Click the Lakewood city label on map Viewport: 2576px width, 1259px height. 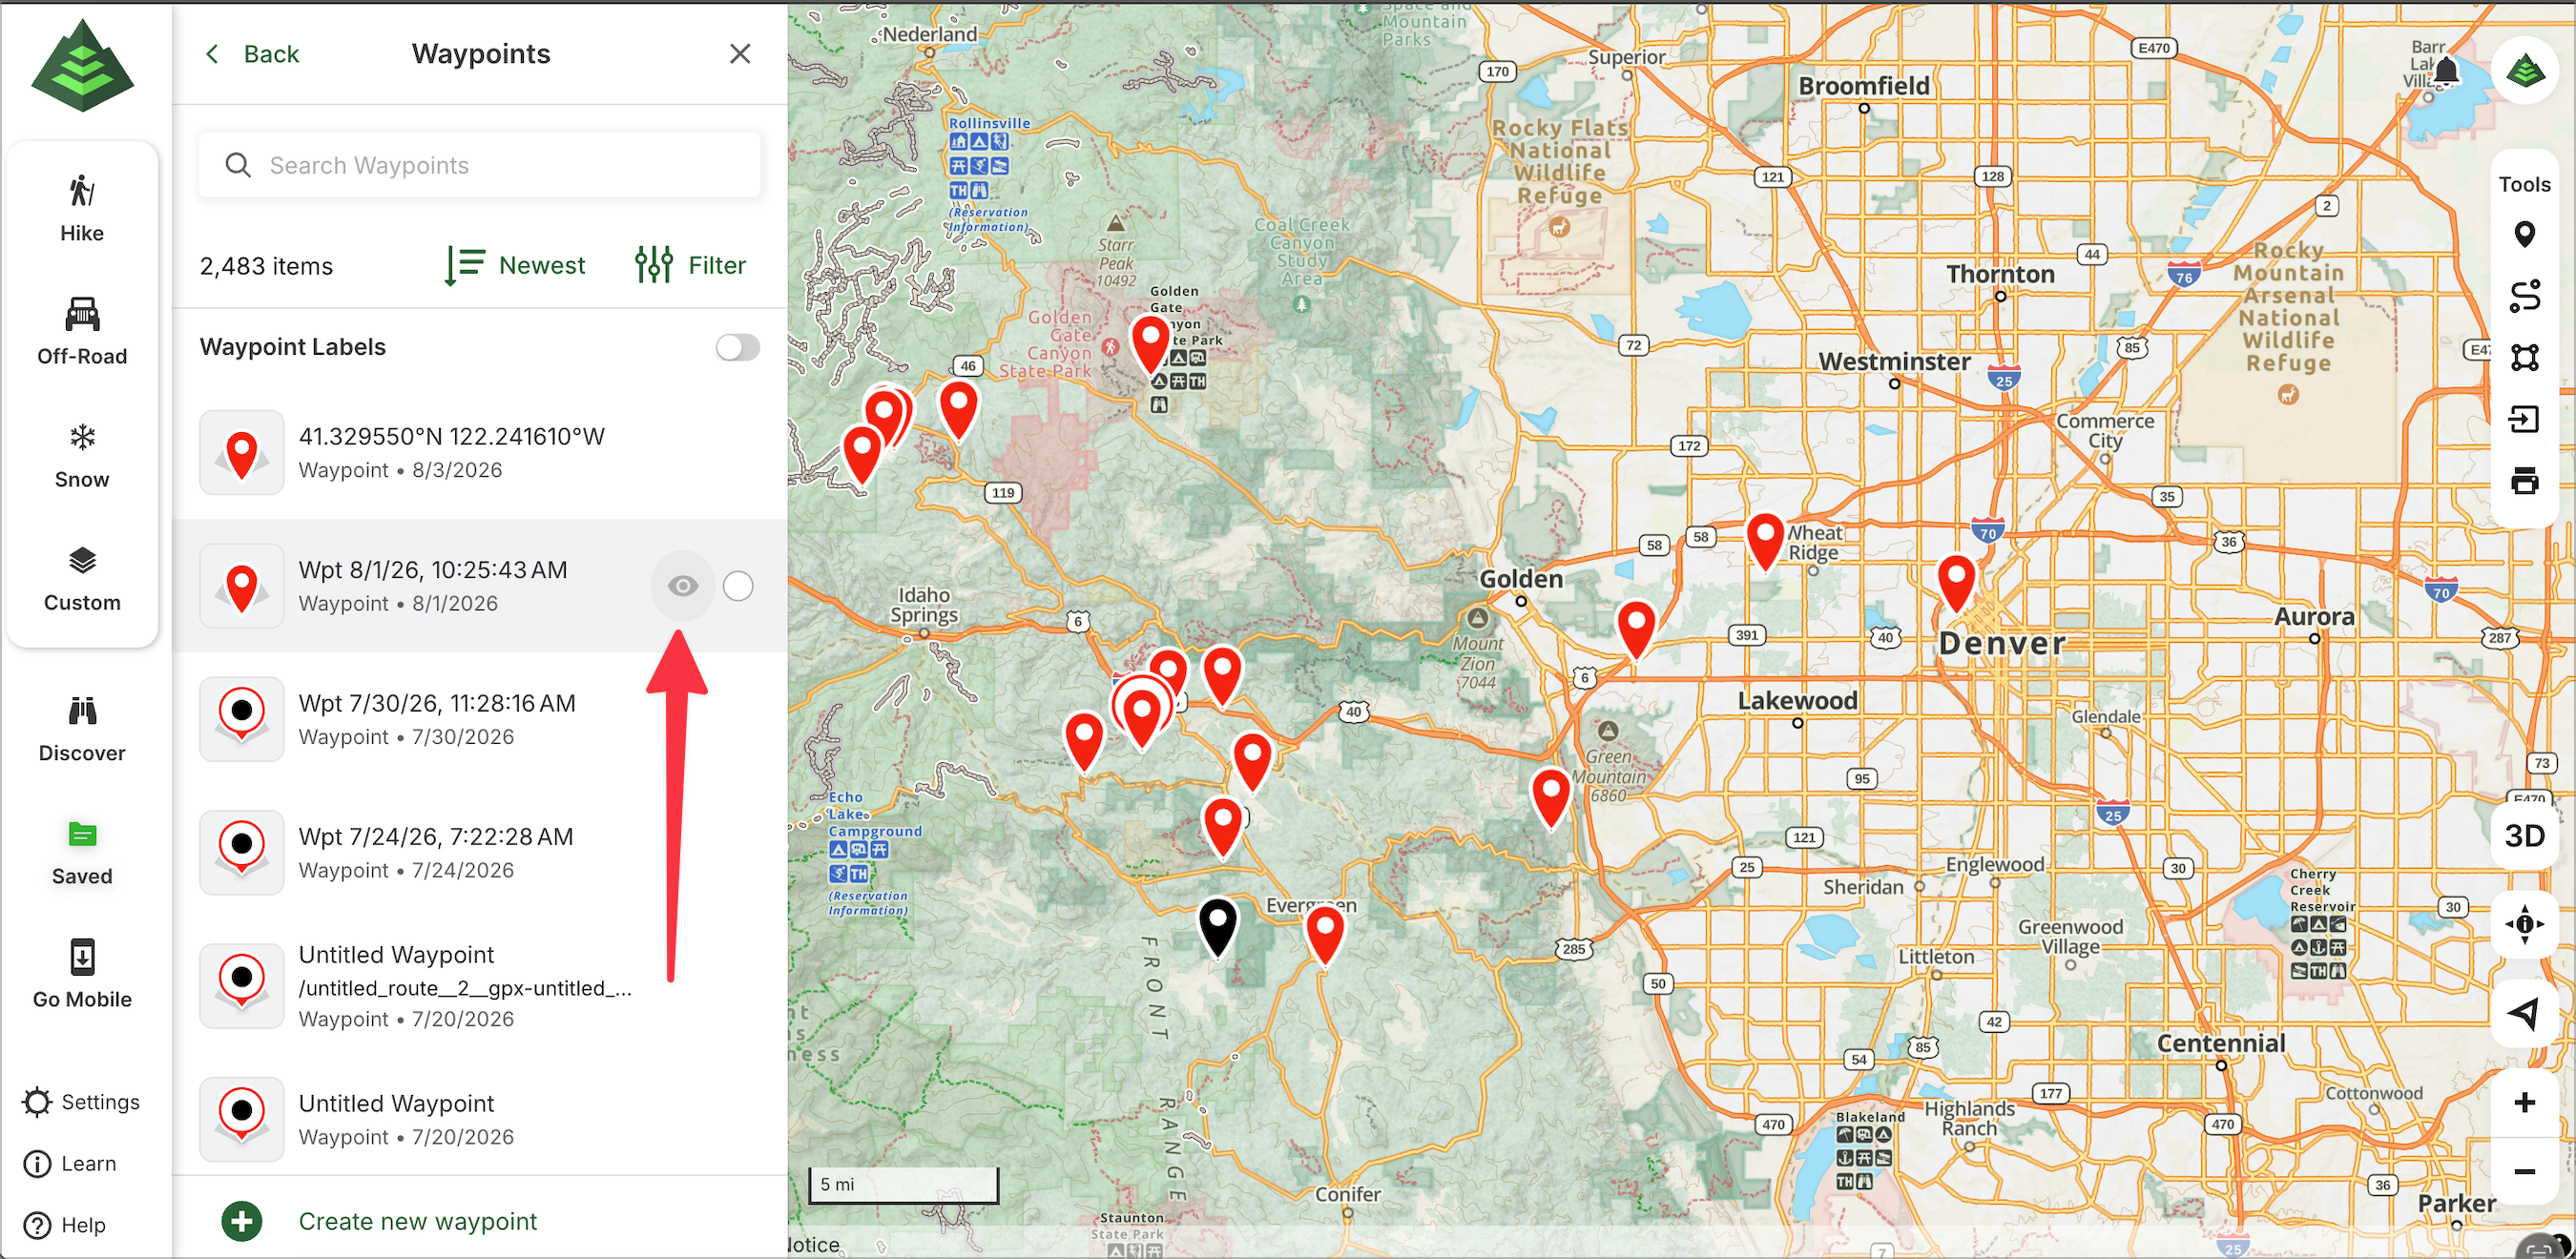click(1797, 700)
